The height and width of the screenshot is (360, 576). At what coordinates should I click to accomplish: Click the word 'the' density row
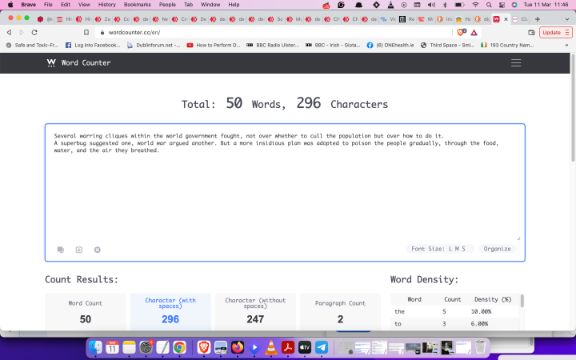(x=456, y=312)
